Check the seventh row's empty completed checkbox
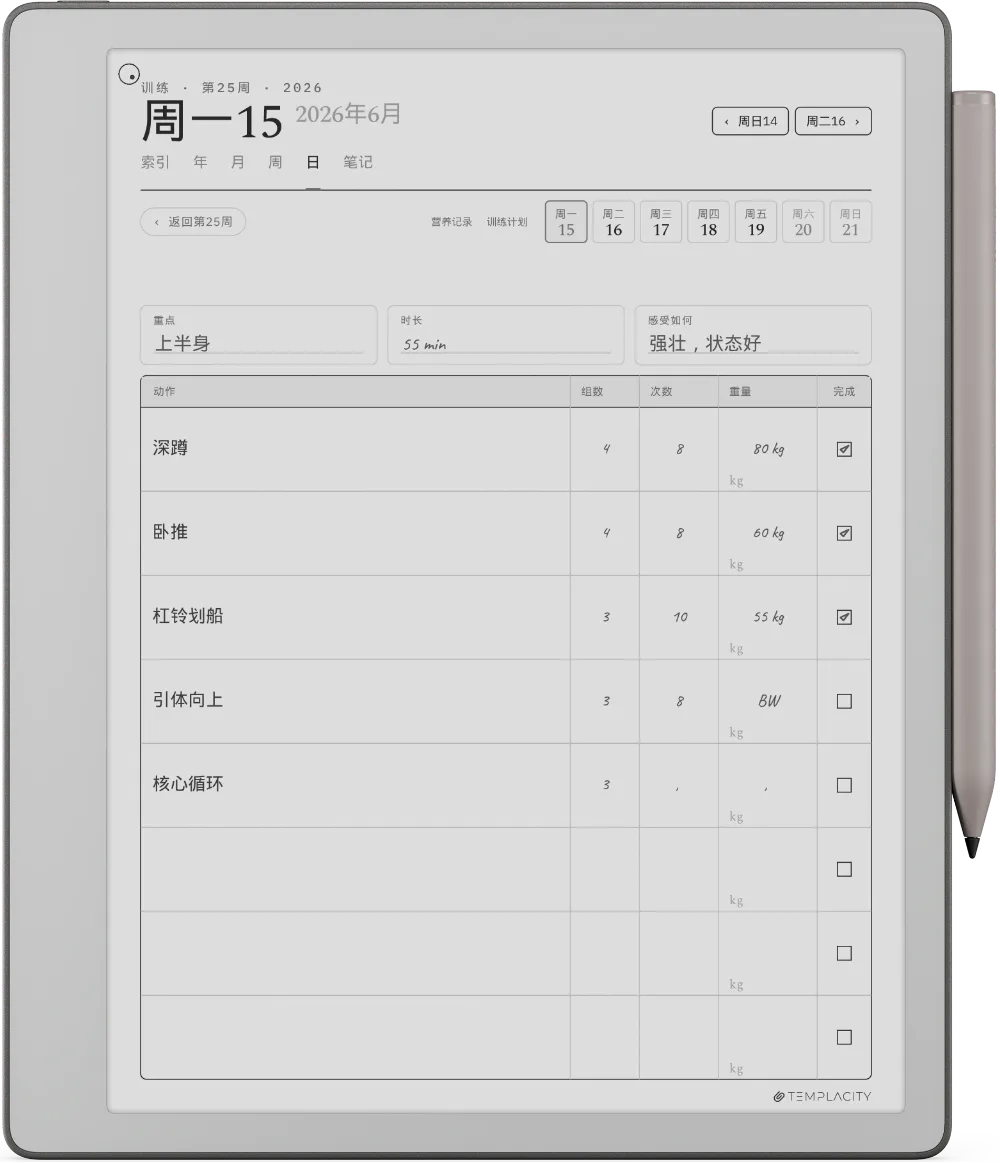 (x=844, y=953)
